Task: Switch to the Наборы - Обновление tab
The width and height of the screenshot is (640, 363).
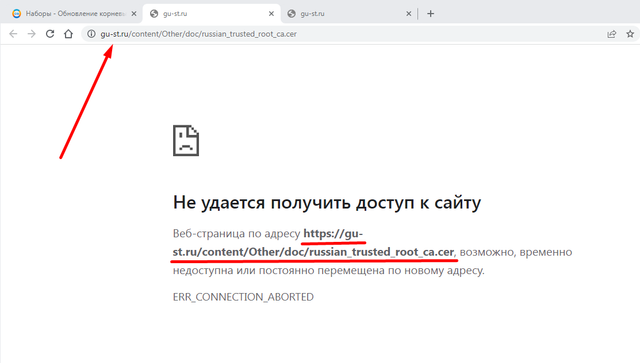Action: point(73,13)
